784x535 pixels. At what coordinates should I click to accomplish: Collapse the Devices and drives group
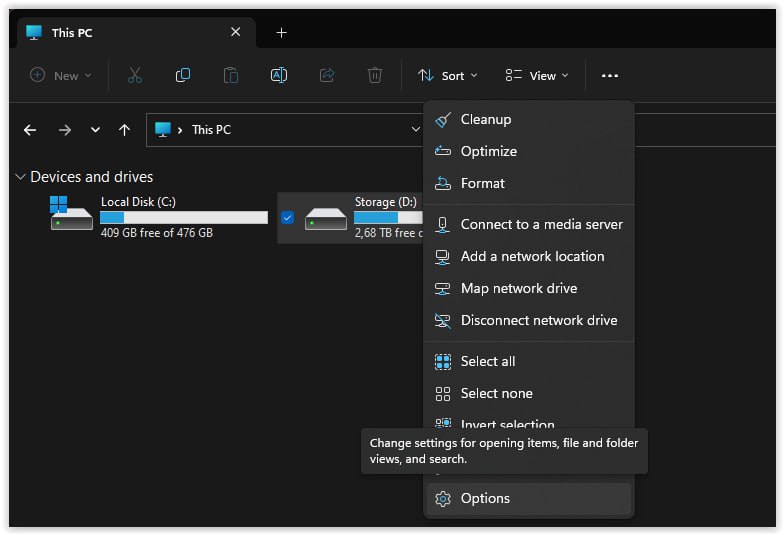tap(20, 176)
